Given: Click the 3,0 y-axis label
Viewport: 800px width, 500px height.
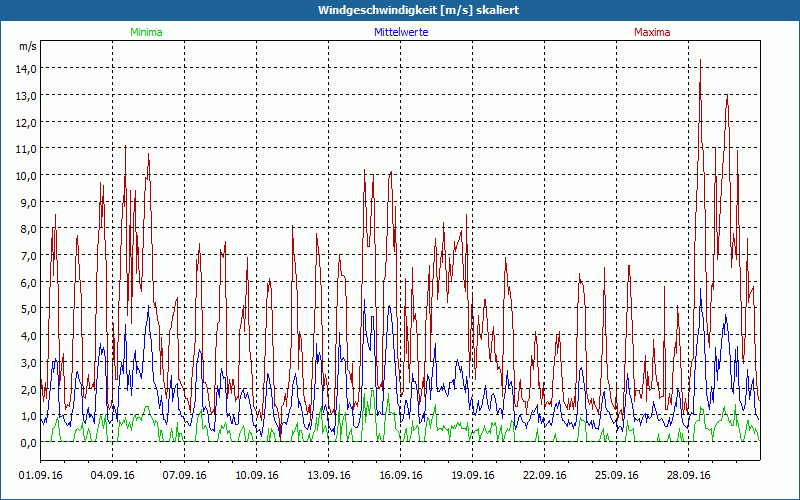Looking at the screenshot, I should (29, 363).
